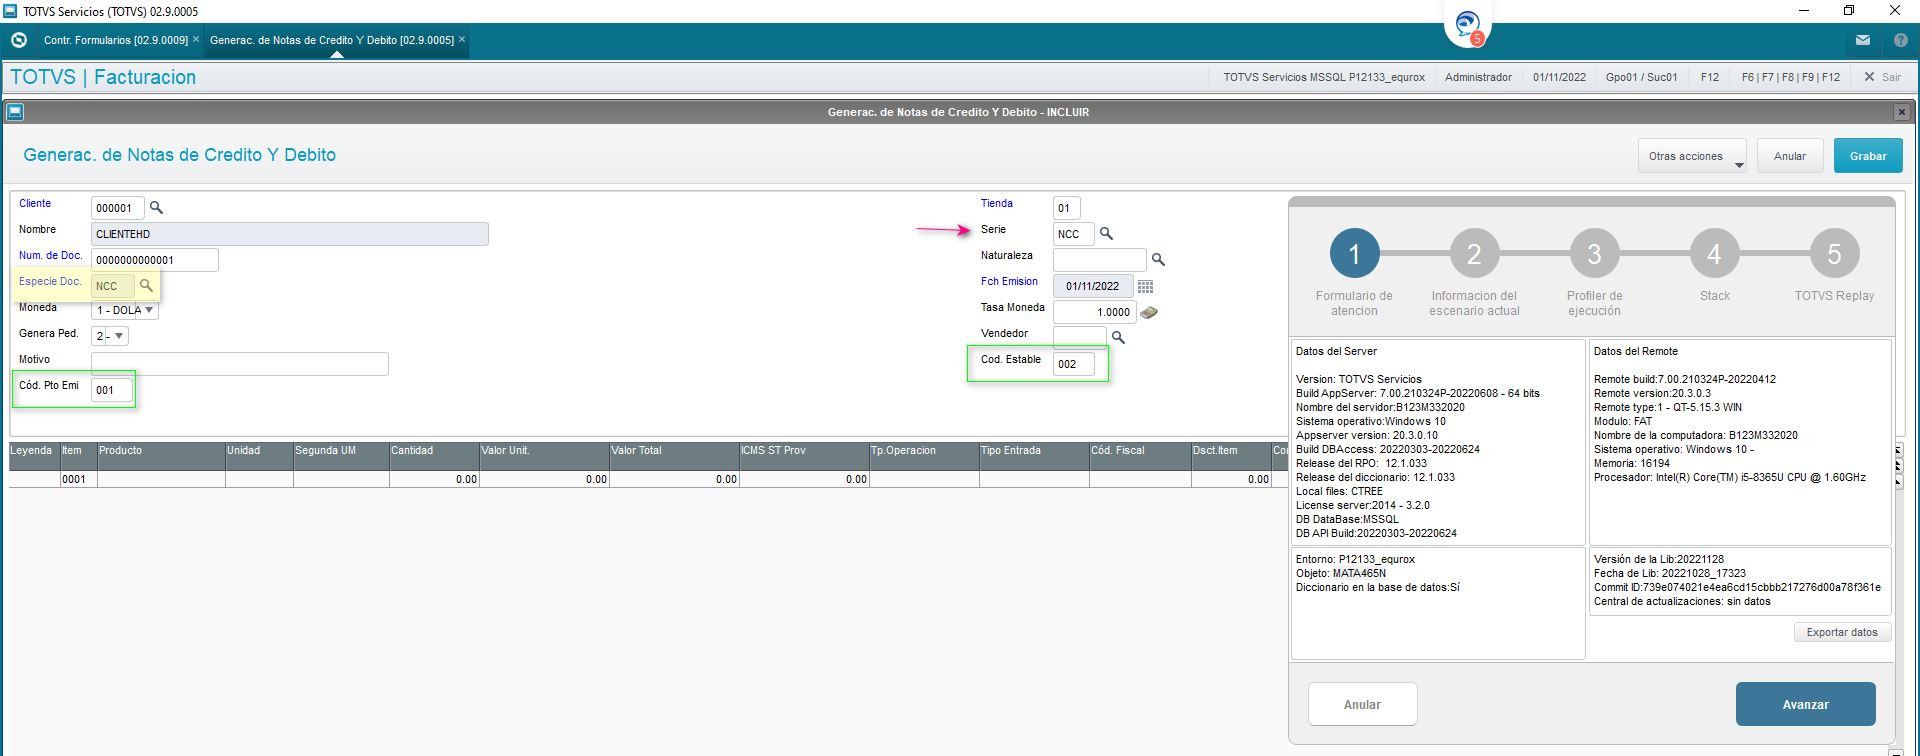
Task: Focus the Fch Emision date field
Action: click(1093, 286)
